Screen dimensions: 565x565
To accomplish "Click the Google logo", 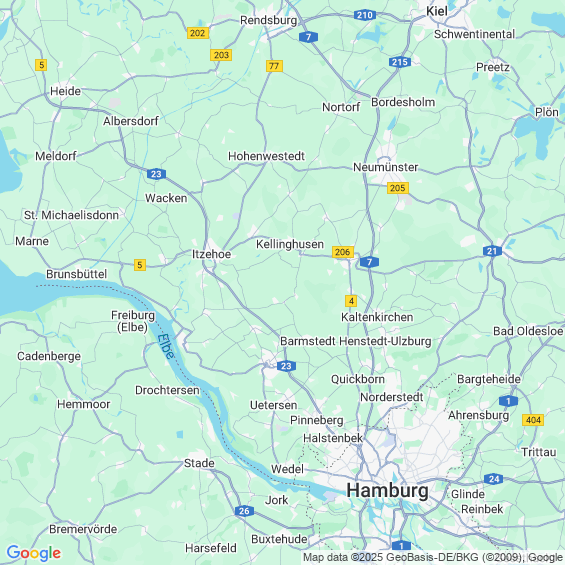I will point(34,553).
